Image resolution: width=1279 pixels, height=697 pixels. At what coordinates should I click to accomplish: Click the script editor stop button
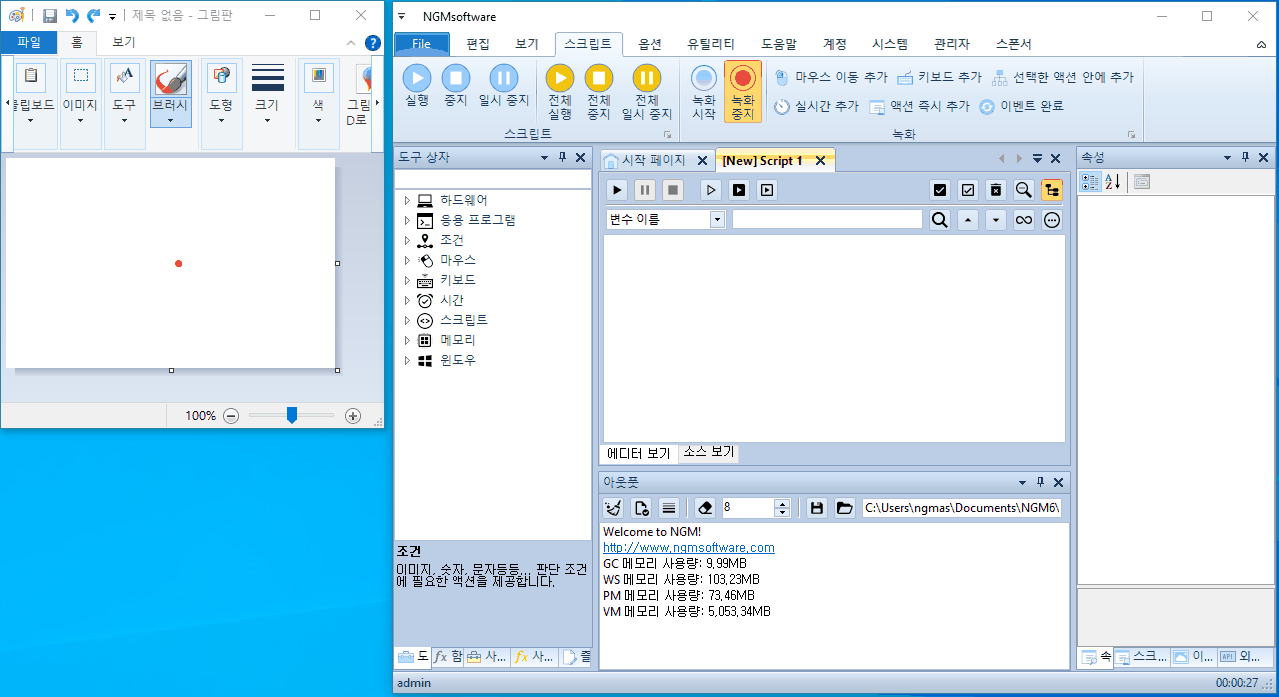(673, 189)
